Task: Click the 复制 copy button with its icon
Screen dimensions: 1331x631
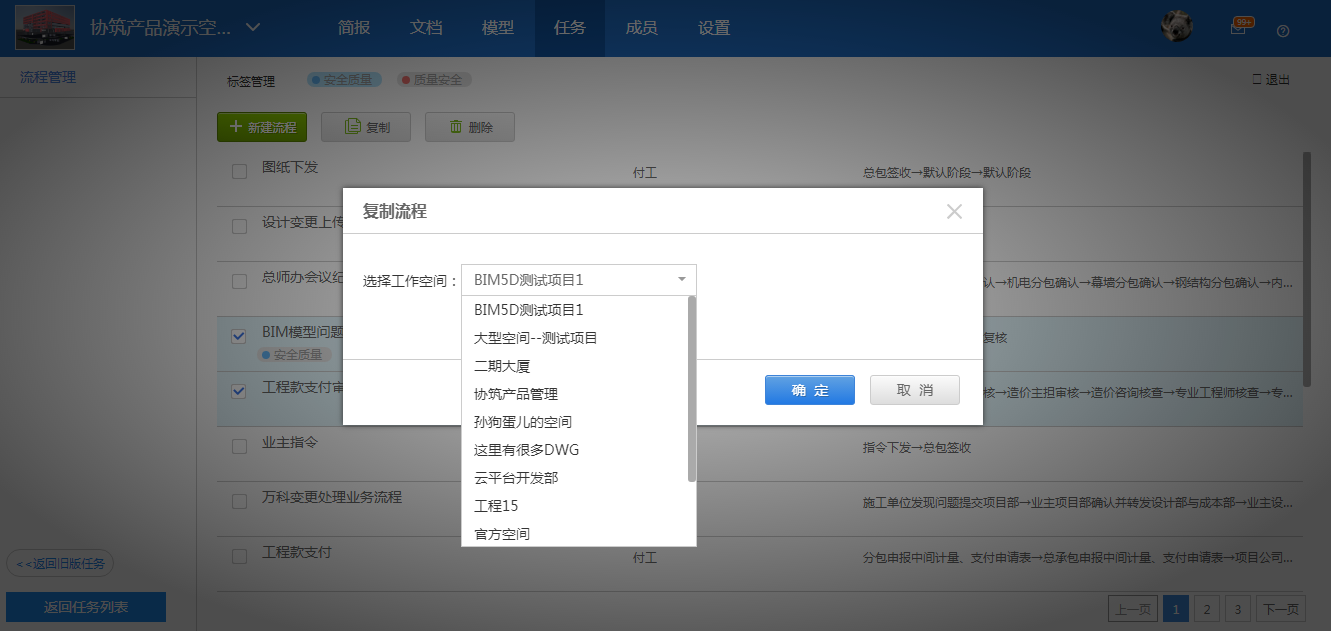Action: [366, 127]
